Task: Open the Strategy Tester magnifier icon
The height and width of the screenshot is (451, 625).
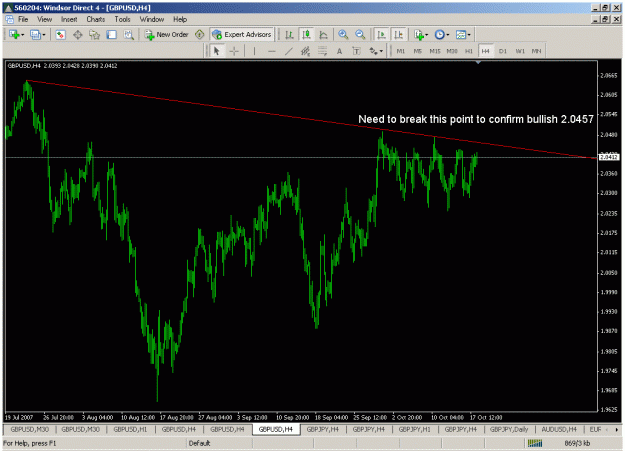Action: coord(128,35)
